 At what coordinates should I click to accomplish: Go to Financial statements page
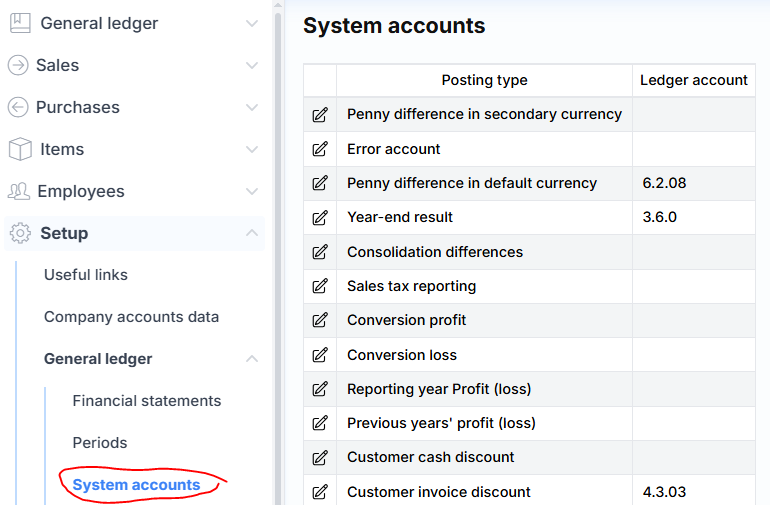click(146, 401)
